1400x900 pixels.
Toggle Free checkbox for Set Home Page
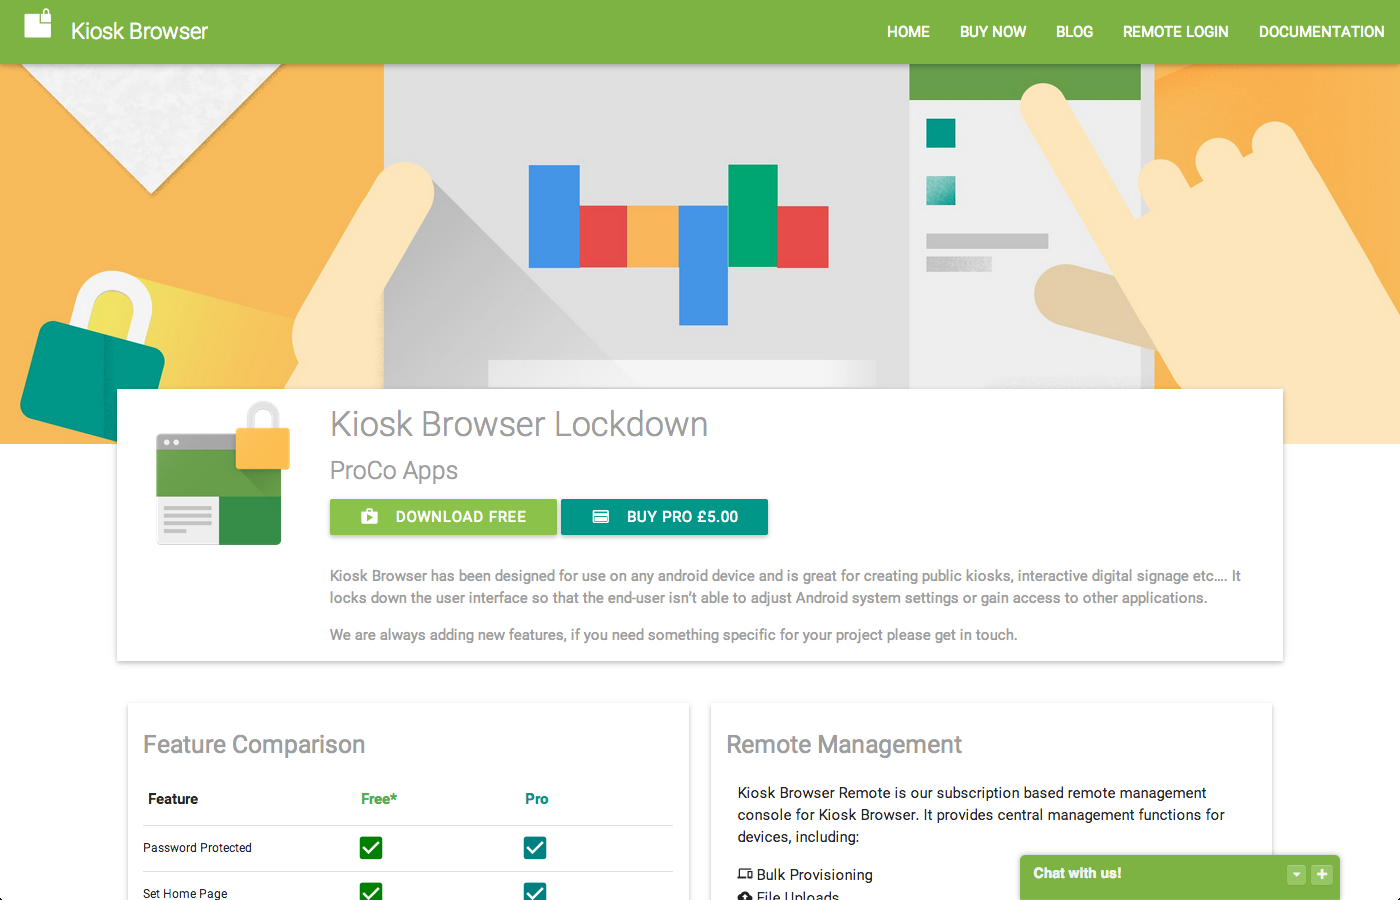[x=371, y=891]
